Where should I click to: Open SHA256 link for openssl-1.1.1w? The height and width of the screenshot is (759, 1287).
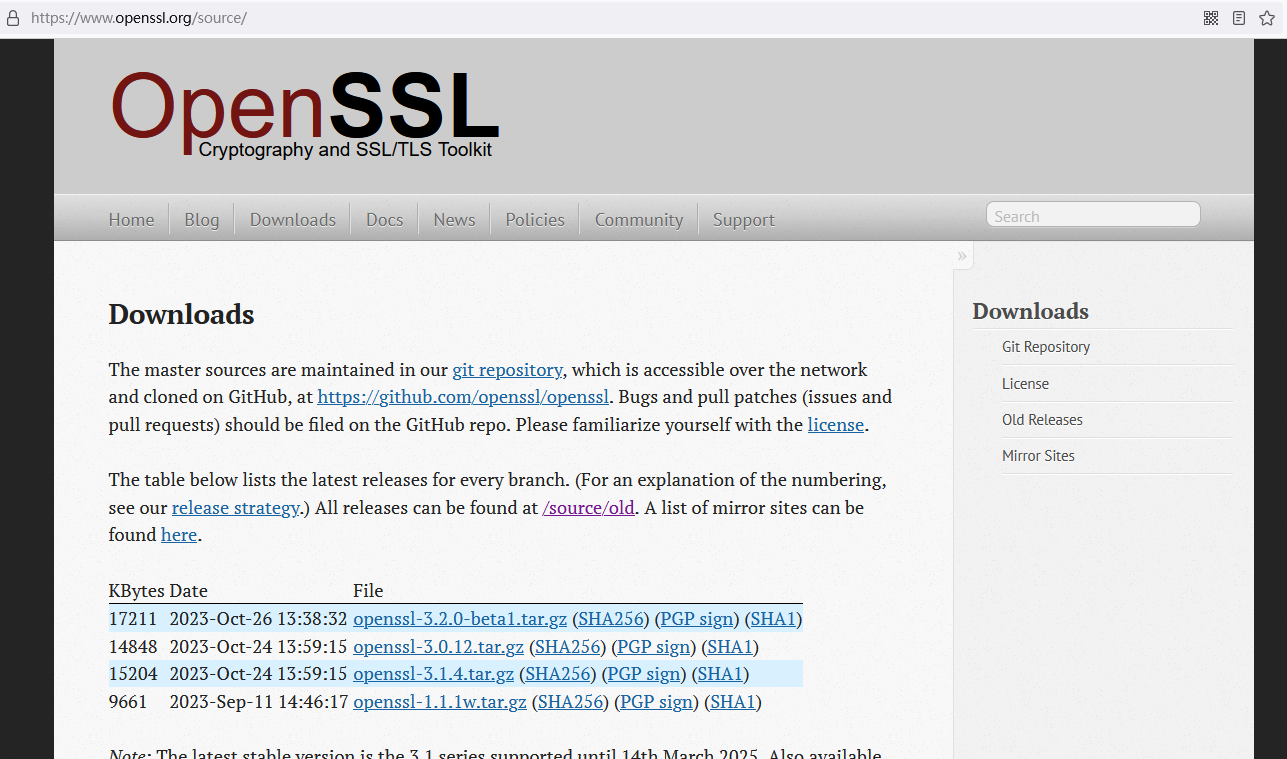[x=571, y=702]
